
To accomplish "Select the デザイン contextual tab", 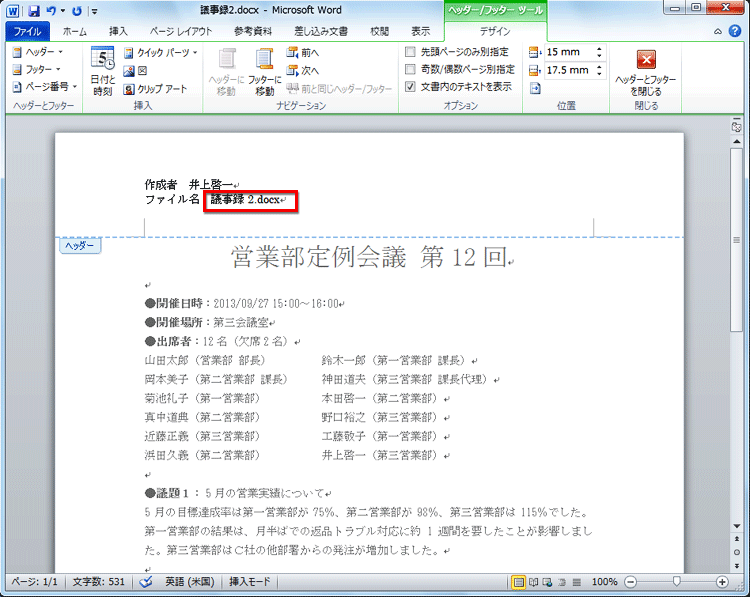I will [495, 32].
